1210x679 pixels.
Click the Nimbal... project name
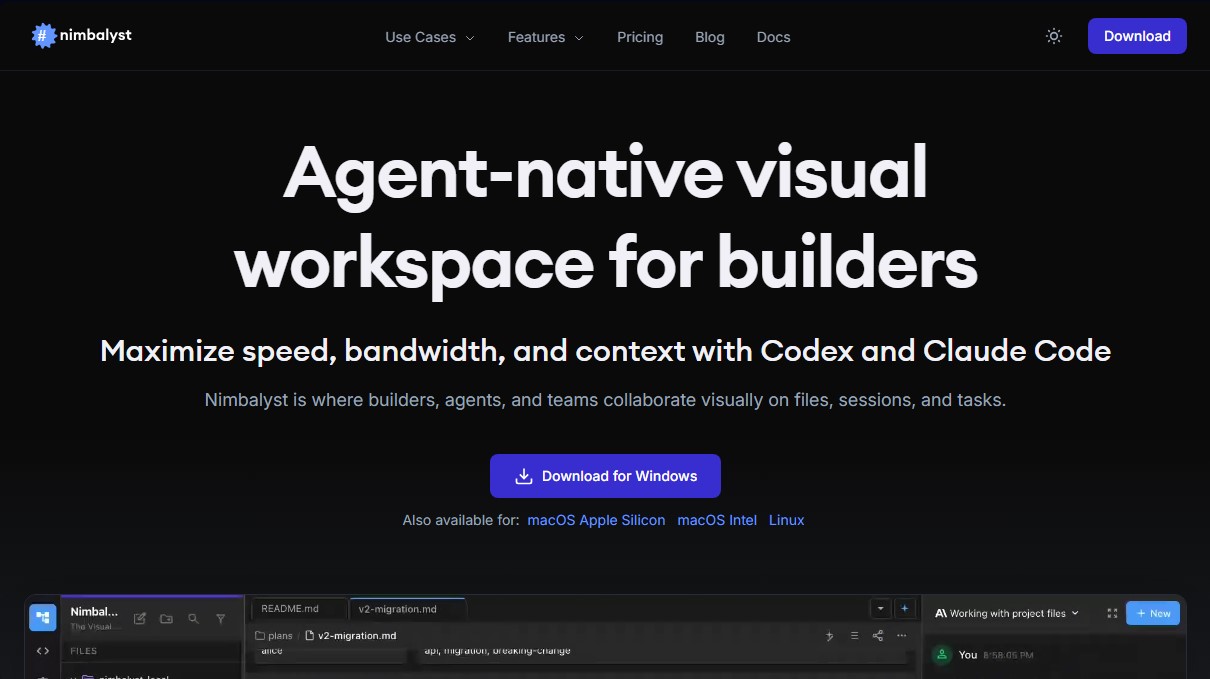[x=94, y=611]
